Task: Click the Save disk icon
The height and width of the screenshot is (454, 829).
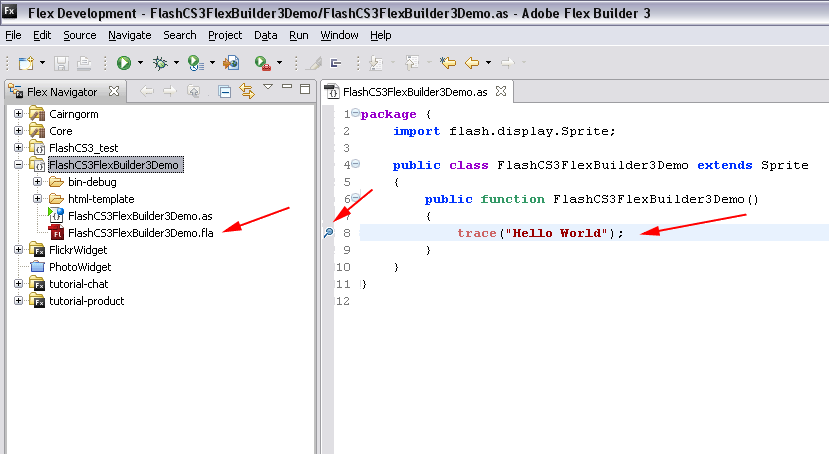Action: click(x=61, y=63)
